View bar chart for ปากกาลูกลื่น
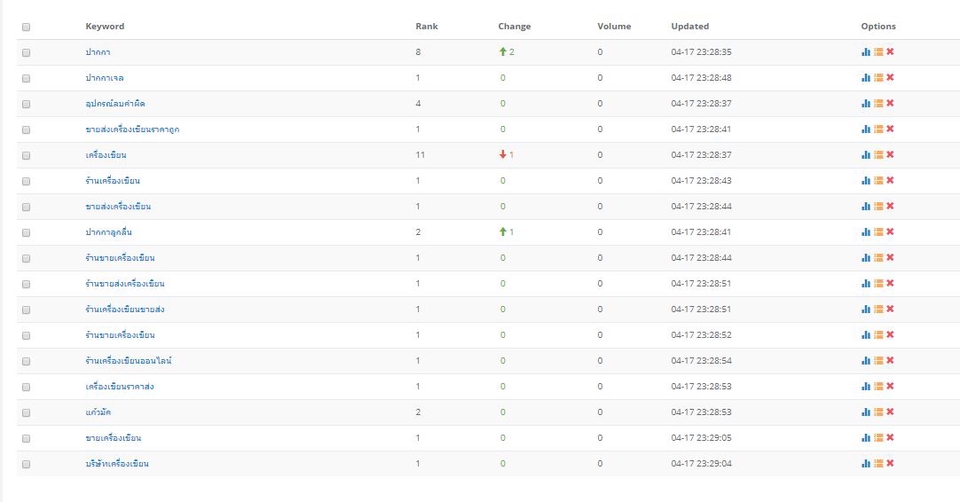 866,232
